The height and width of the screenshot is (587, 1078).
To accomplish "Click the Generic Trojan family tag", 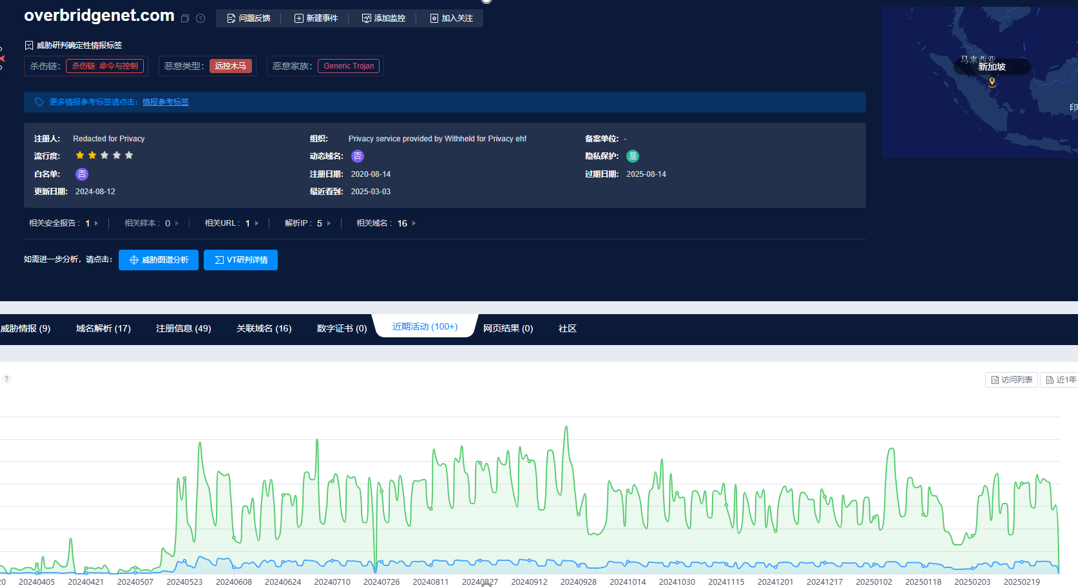I will (349, 66).
